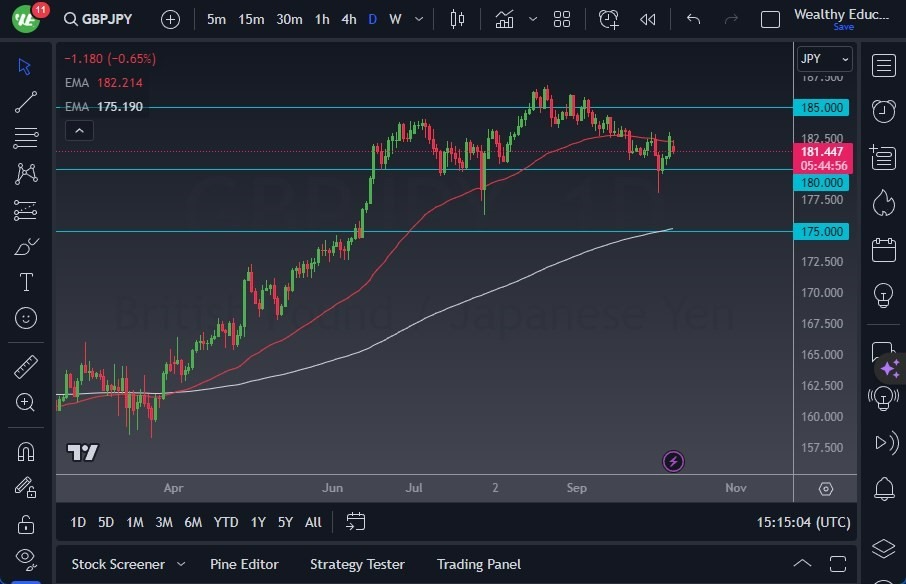Select the 1Y date range button
The image size is (906, 584).
257,522
